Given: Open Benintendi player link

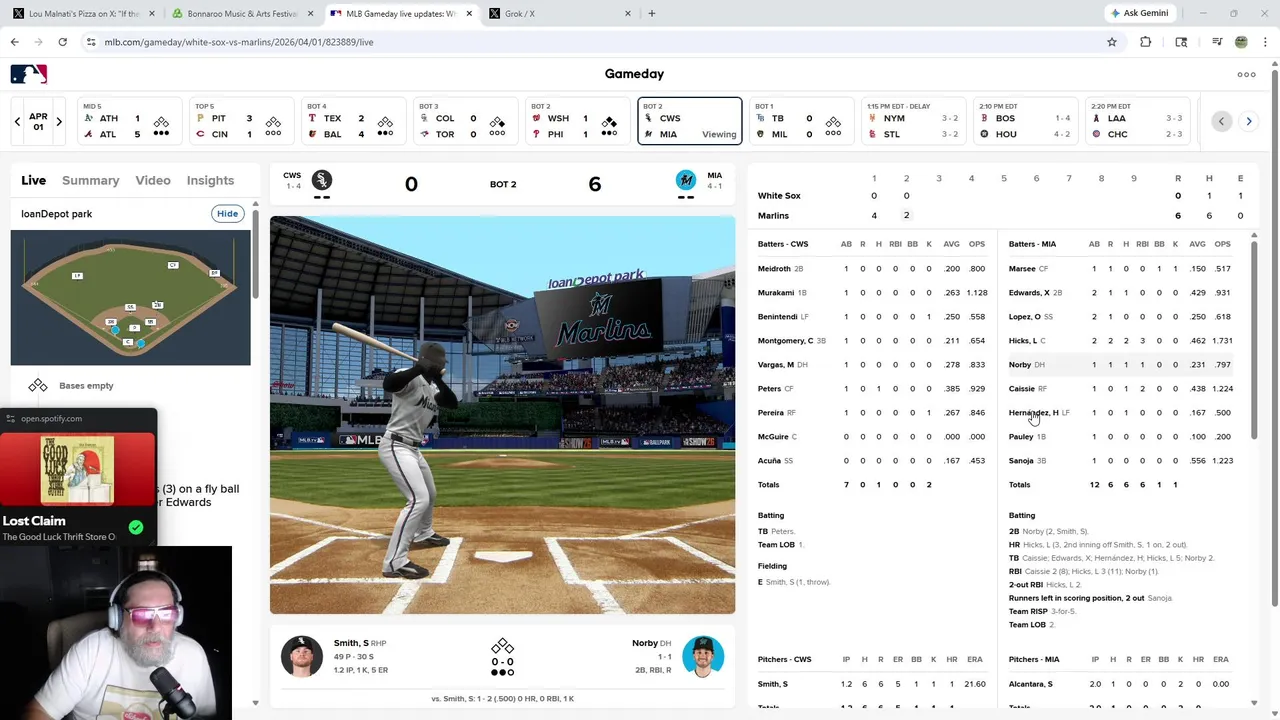Looking at the screenshot, I should tap(777, 317).
